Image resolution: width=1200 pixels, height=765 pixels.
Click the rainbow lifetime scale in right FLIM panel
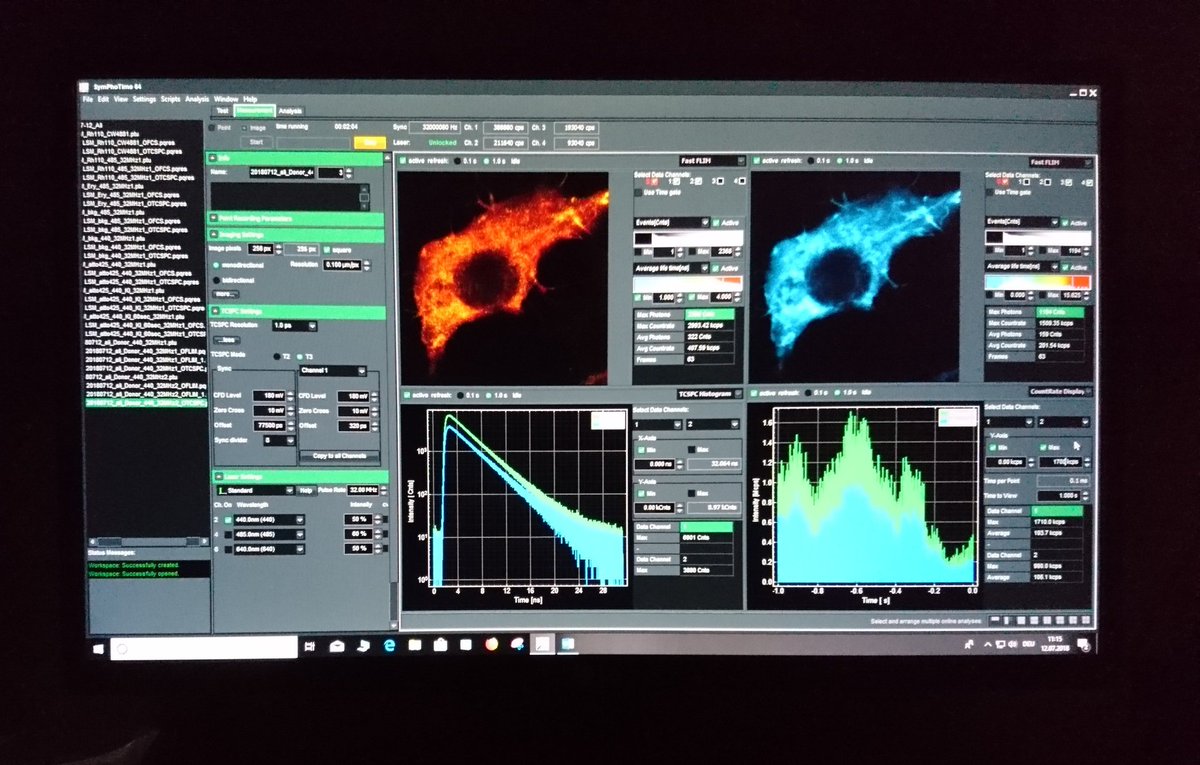[1039, 283]
